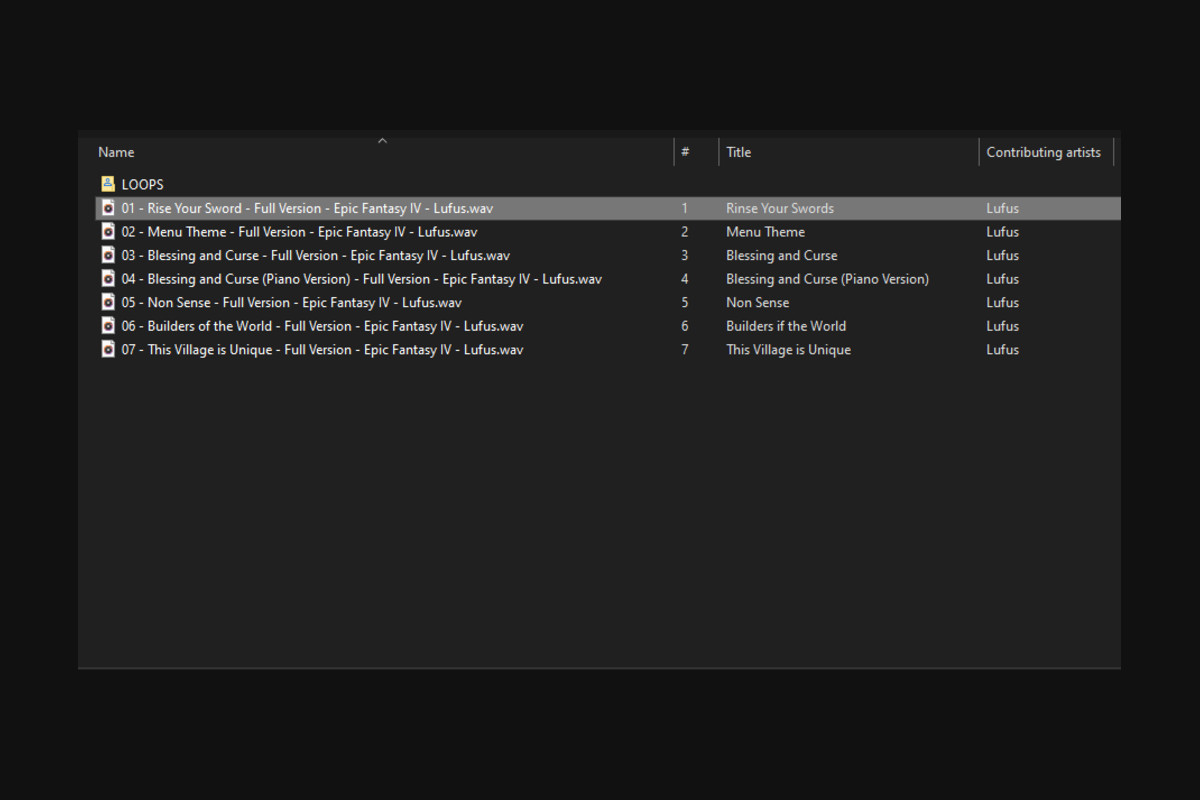Click the LOOPS folder icon

(x=108, y=184)
